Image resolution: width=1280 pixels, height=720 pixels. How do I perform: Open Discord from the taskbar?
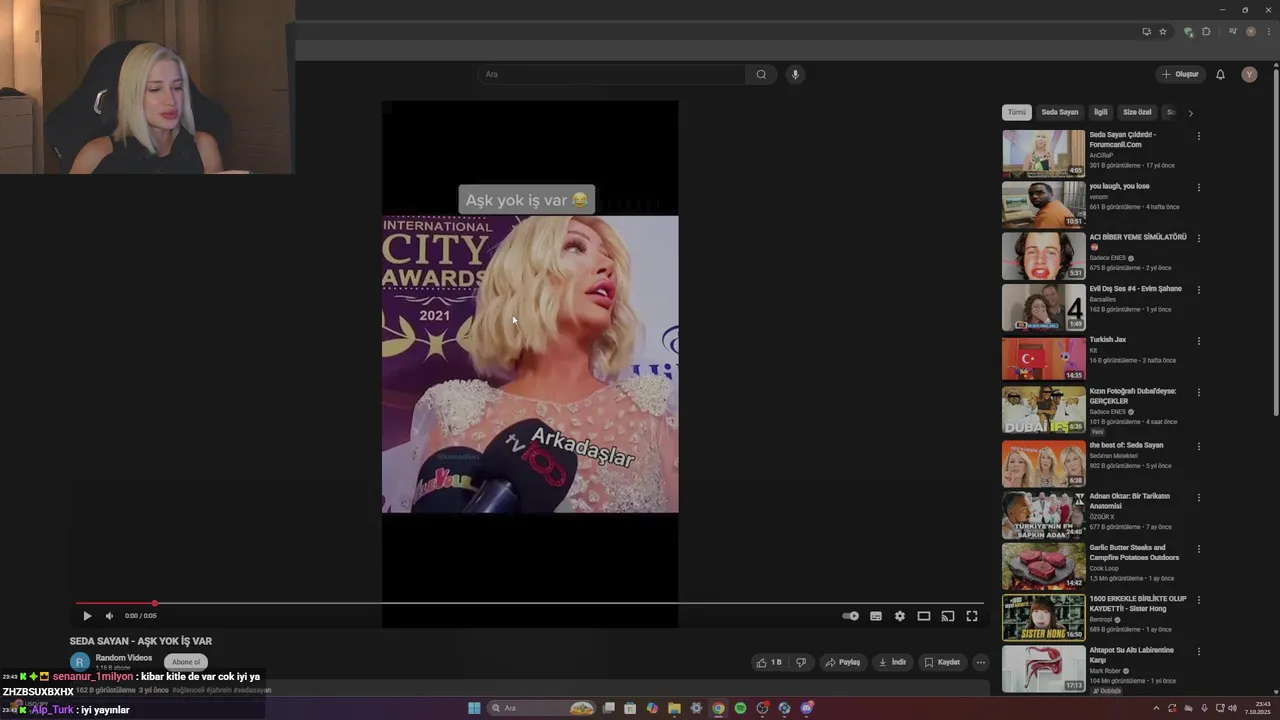[806, 708]
